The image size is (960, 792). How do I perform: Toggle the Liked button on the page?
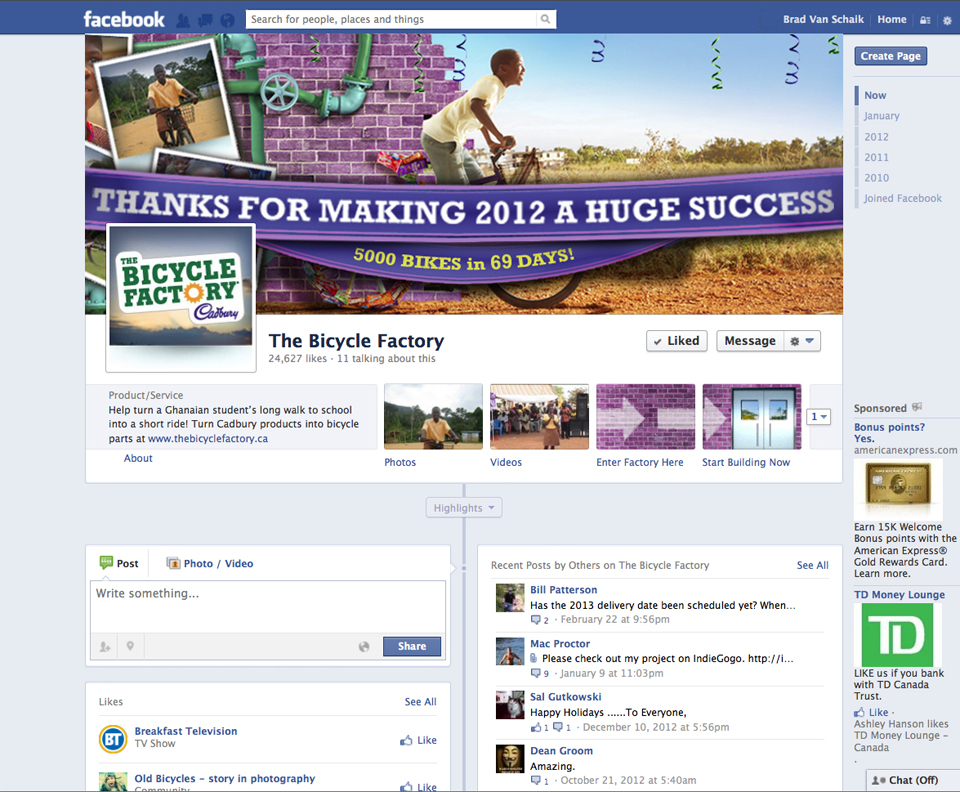(677, 341)
